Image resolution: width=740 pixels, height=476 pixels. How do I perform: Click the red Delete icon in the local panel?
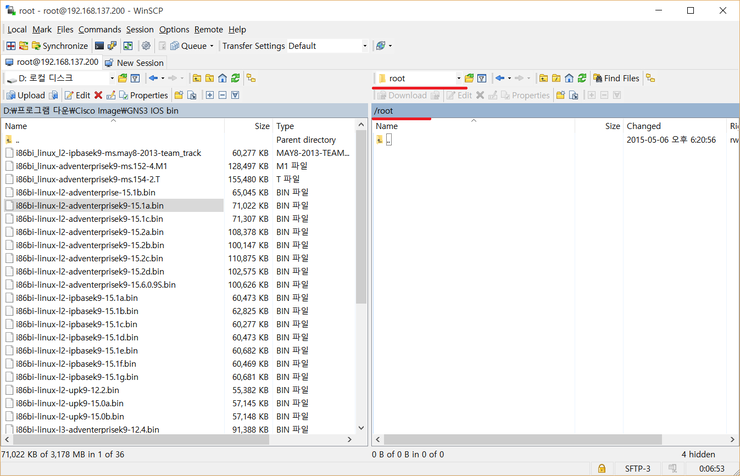98,95
